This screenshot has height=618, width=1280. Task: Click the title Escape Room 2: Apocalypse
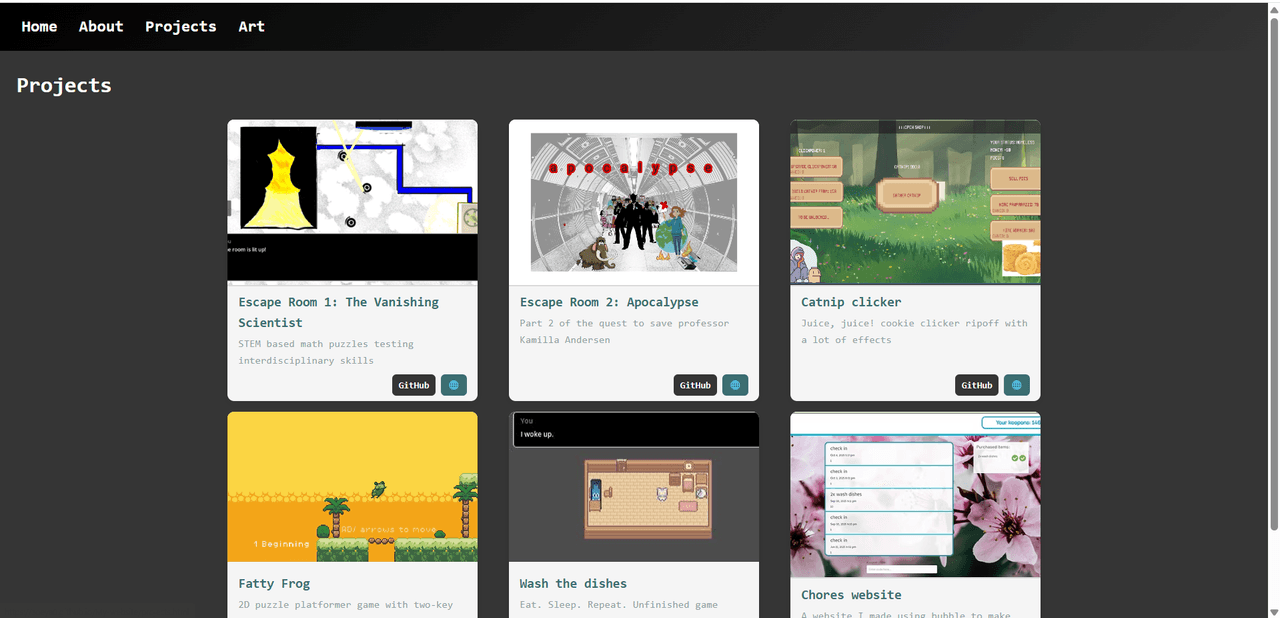pos(609,302)
